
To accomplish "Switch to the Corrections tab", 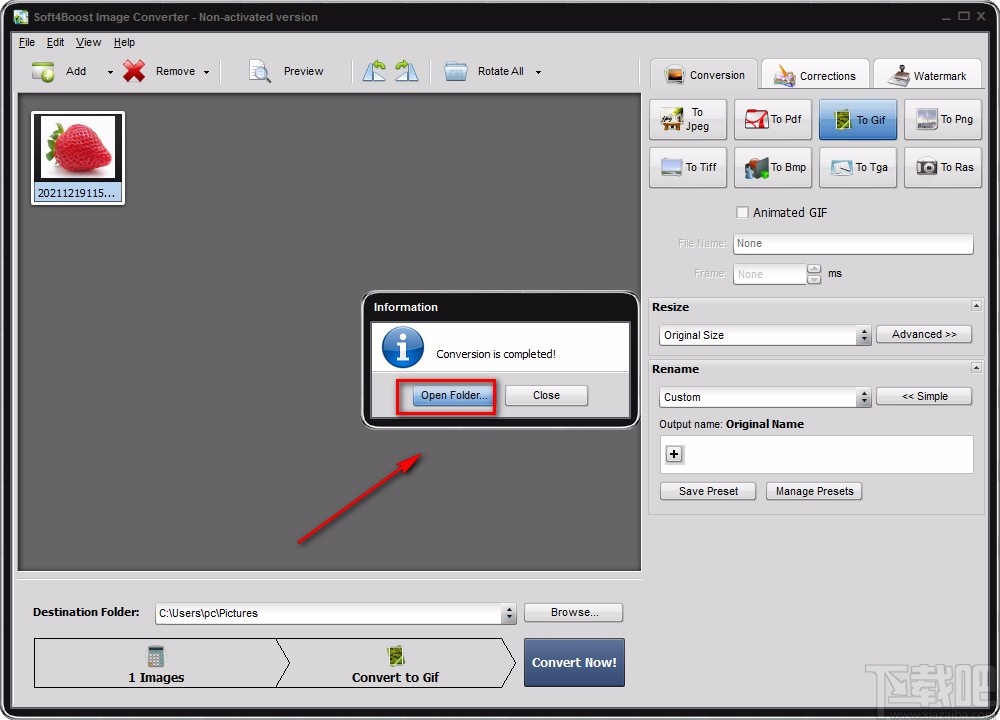I will click(815, 75).
